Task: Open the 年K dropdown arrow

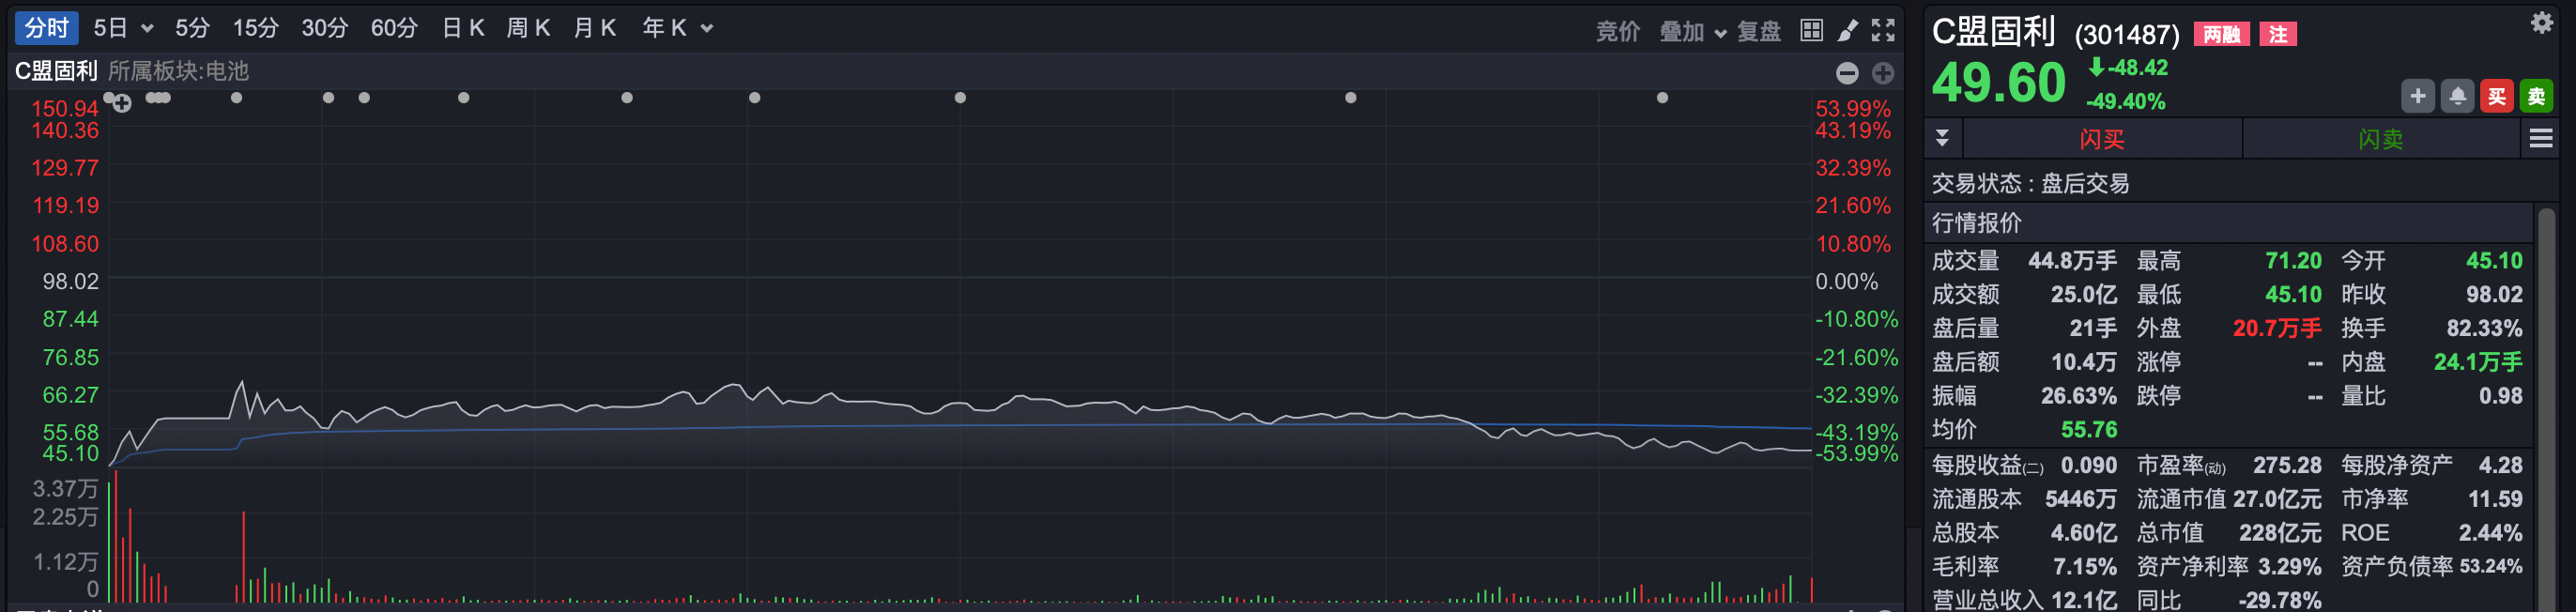Action: (x=707, y=28)
